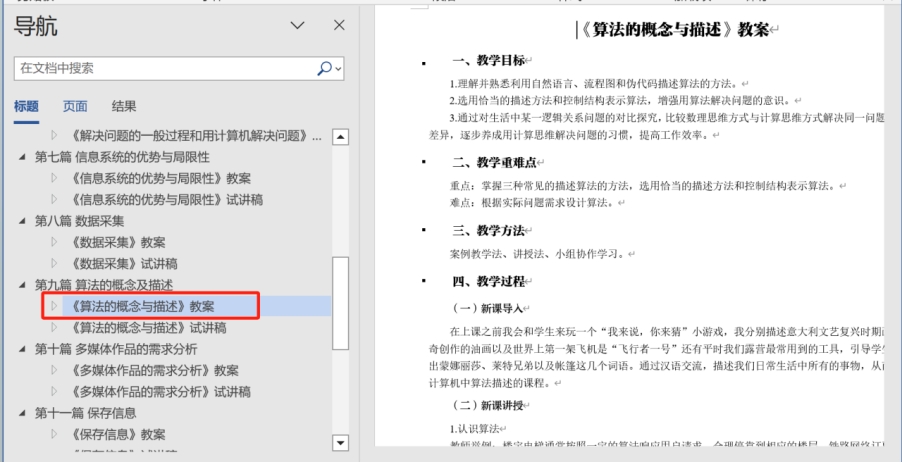
Task: Click the scroll down arrow in heading list
Action: click(340, 442)
